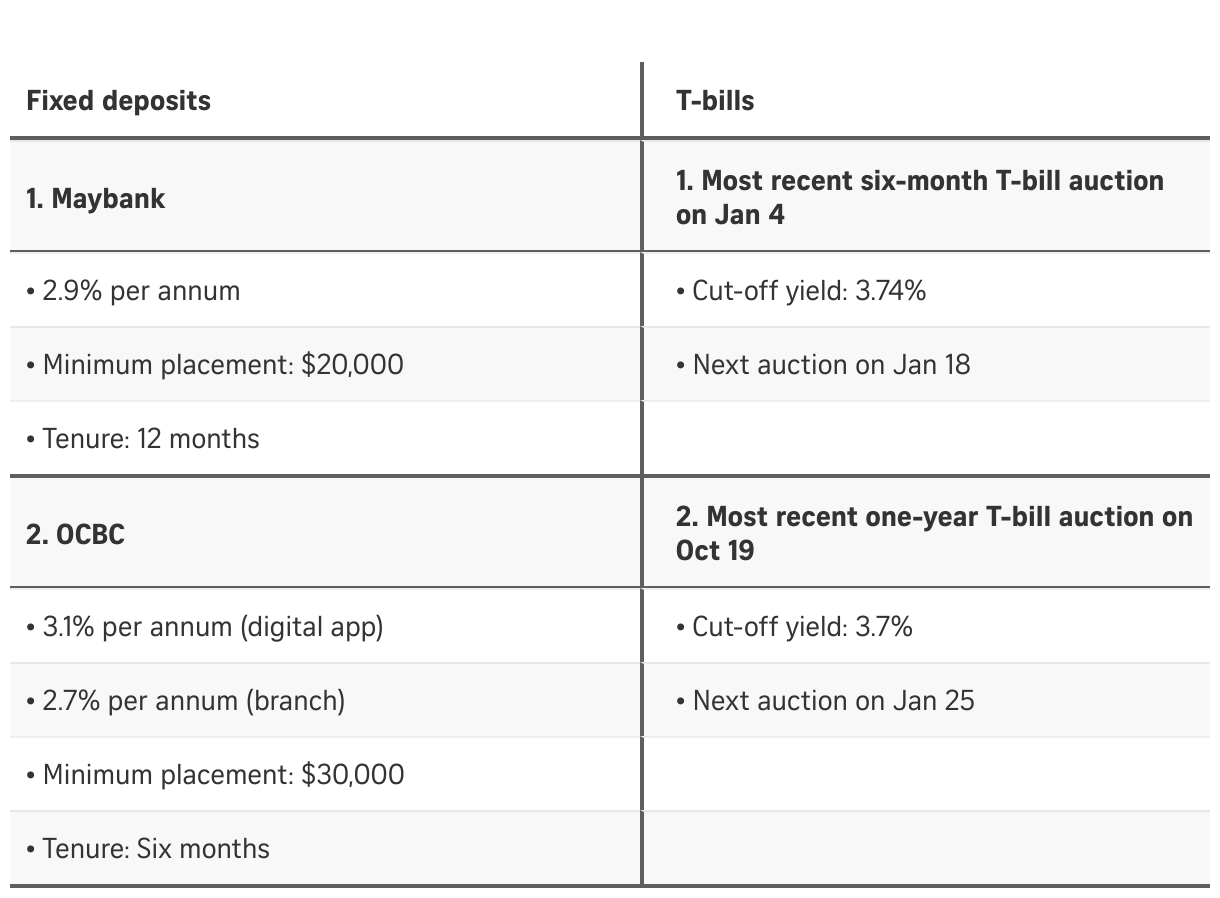Click the one-year T-bill auction heading
Viewport: 1220px width, 898px height.
pyautogui.click(x=934, y=533)
